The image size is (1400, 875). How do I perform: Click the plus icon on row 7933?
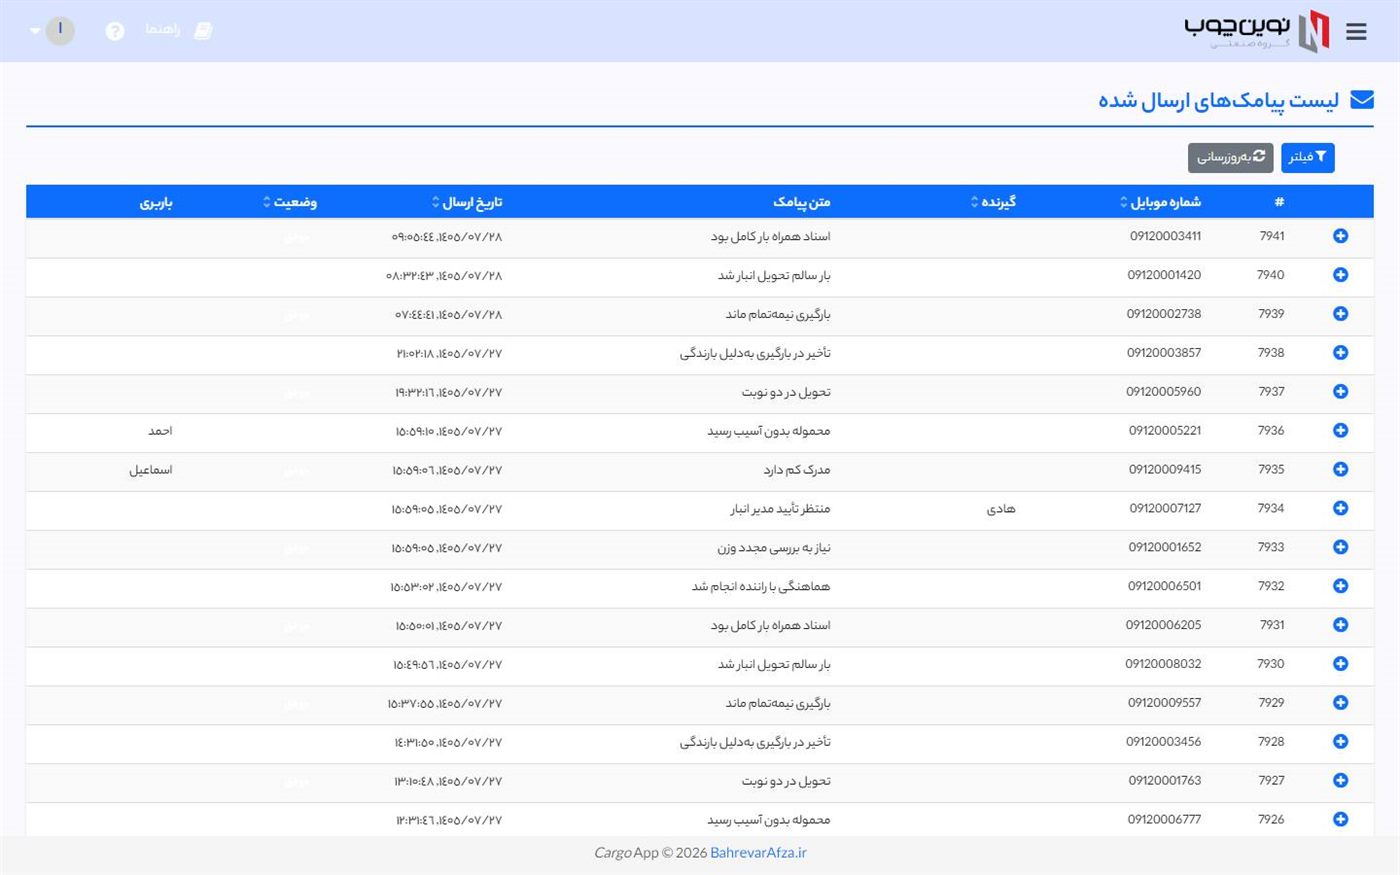[1340, 547]
